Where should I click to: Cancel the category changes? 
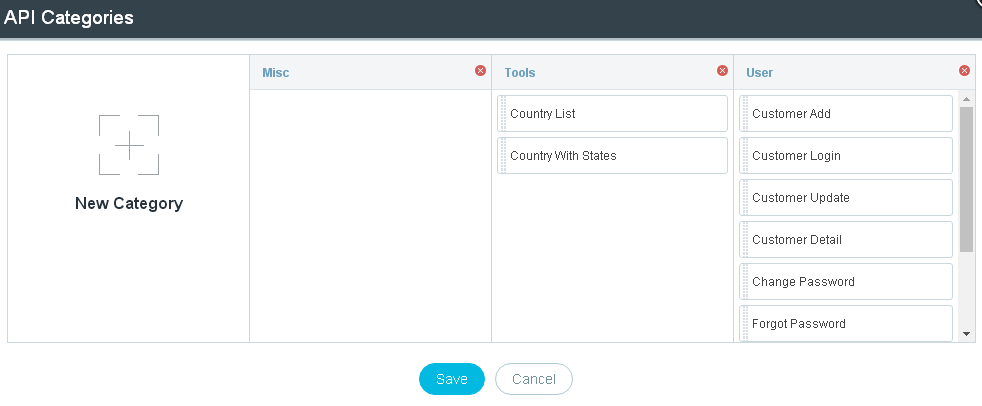534,379
